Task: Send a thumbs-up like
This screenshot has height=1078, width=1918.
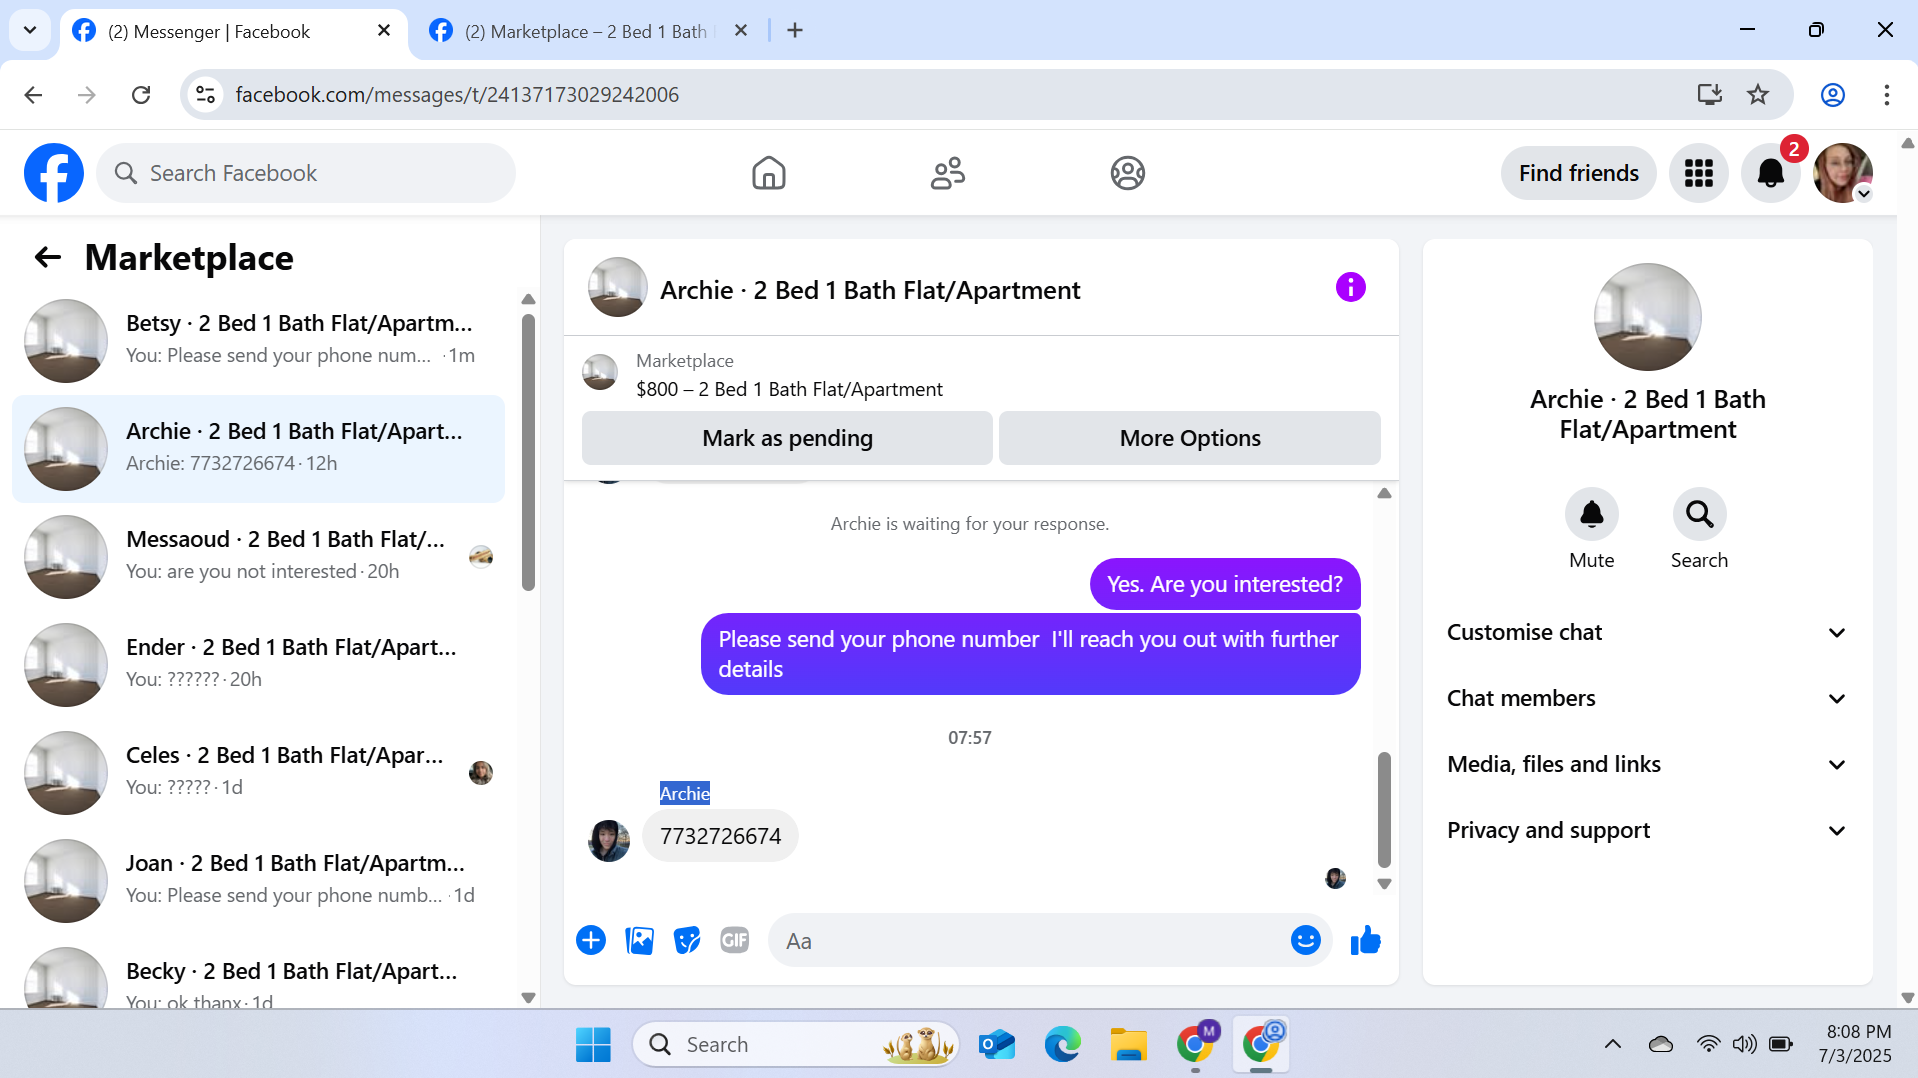Action: tap(1365, 940)
